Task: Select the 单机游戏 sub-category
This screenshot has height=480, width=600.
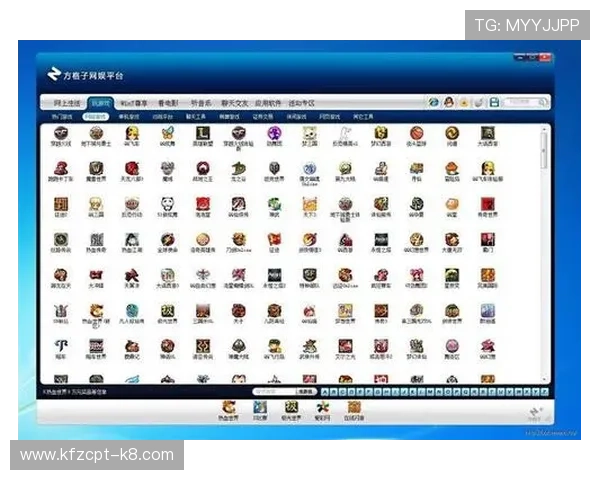Action: pyautogui.click(x=130, y=117)
